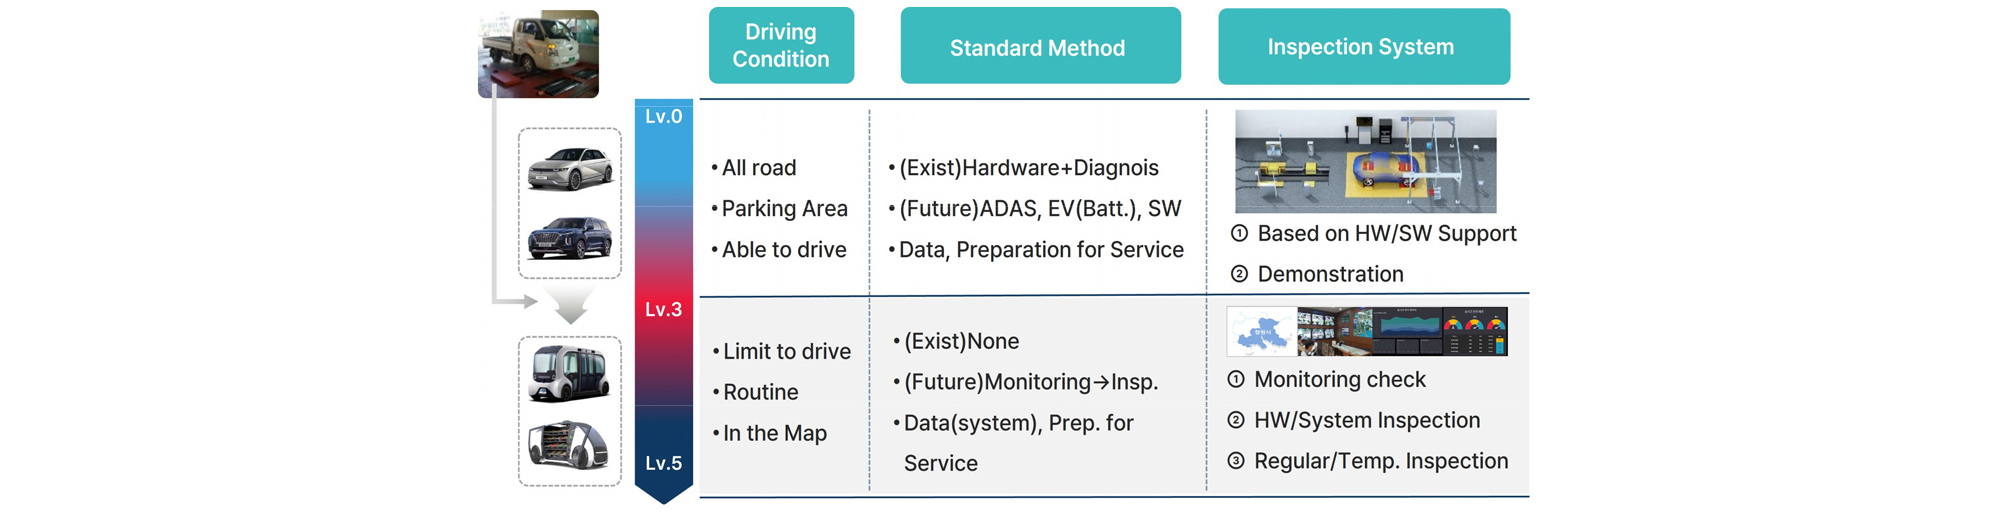Click Based on HW/SW Support item
Viewport: 2008px width, 513px height.
click(1373, 234)
